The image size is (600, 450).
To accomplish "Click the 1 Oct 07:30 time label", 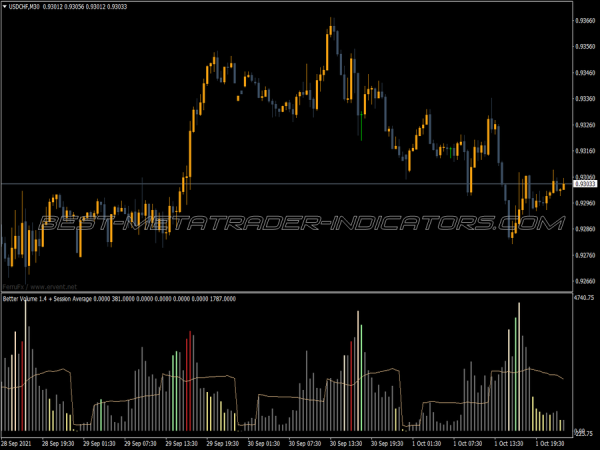I will [468, 443].
